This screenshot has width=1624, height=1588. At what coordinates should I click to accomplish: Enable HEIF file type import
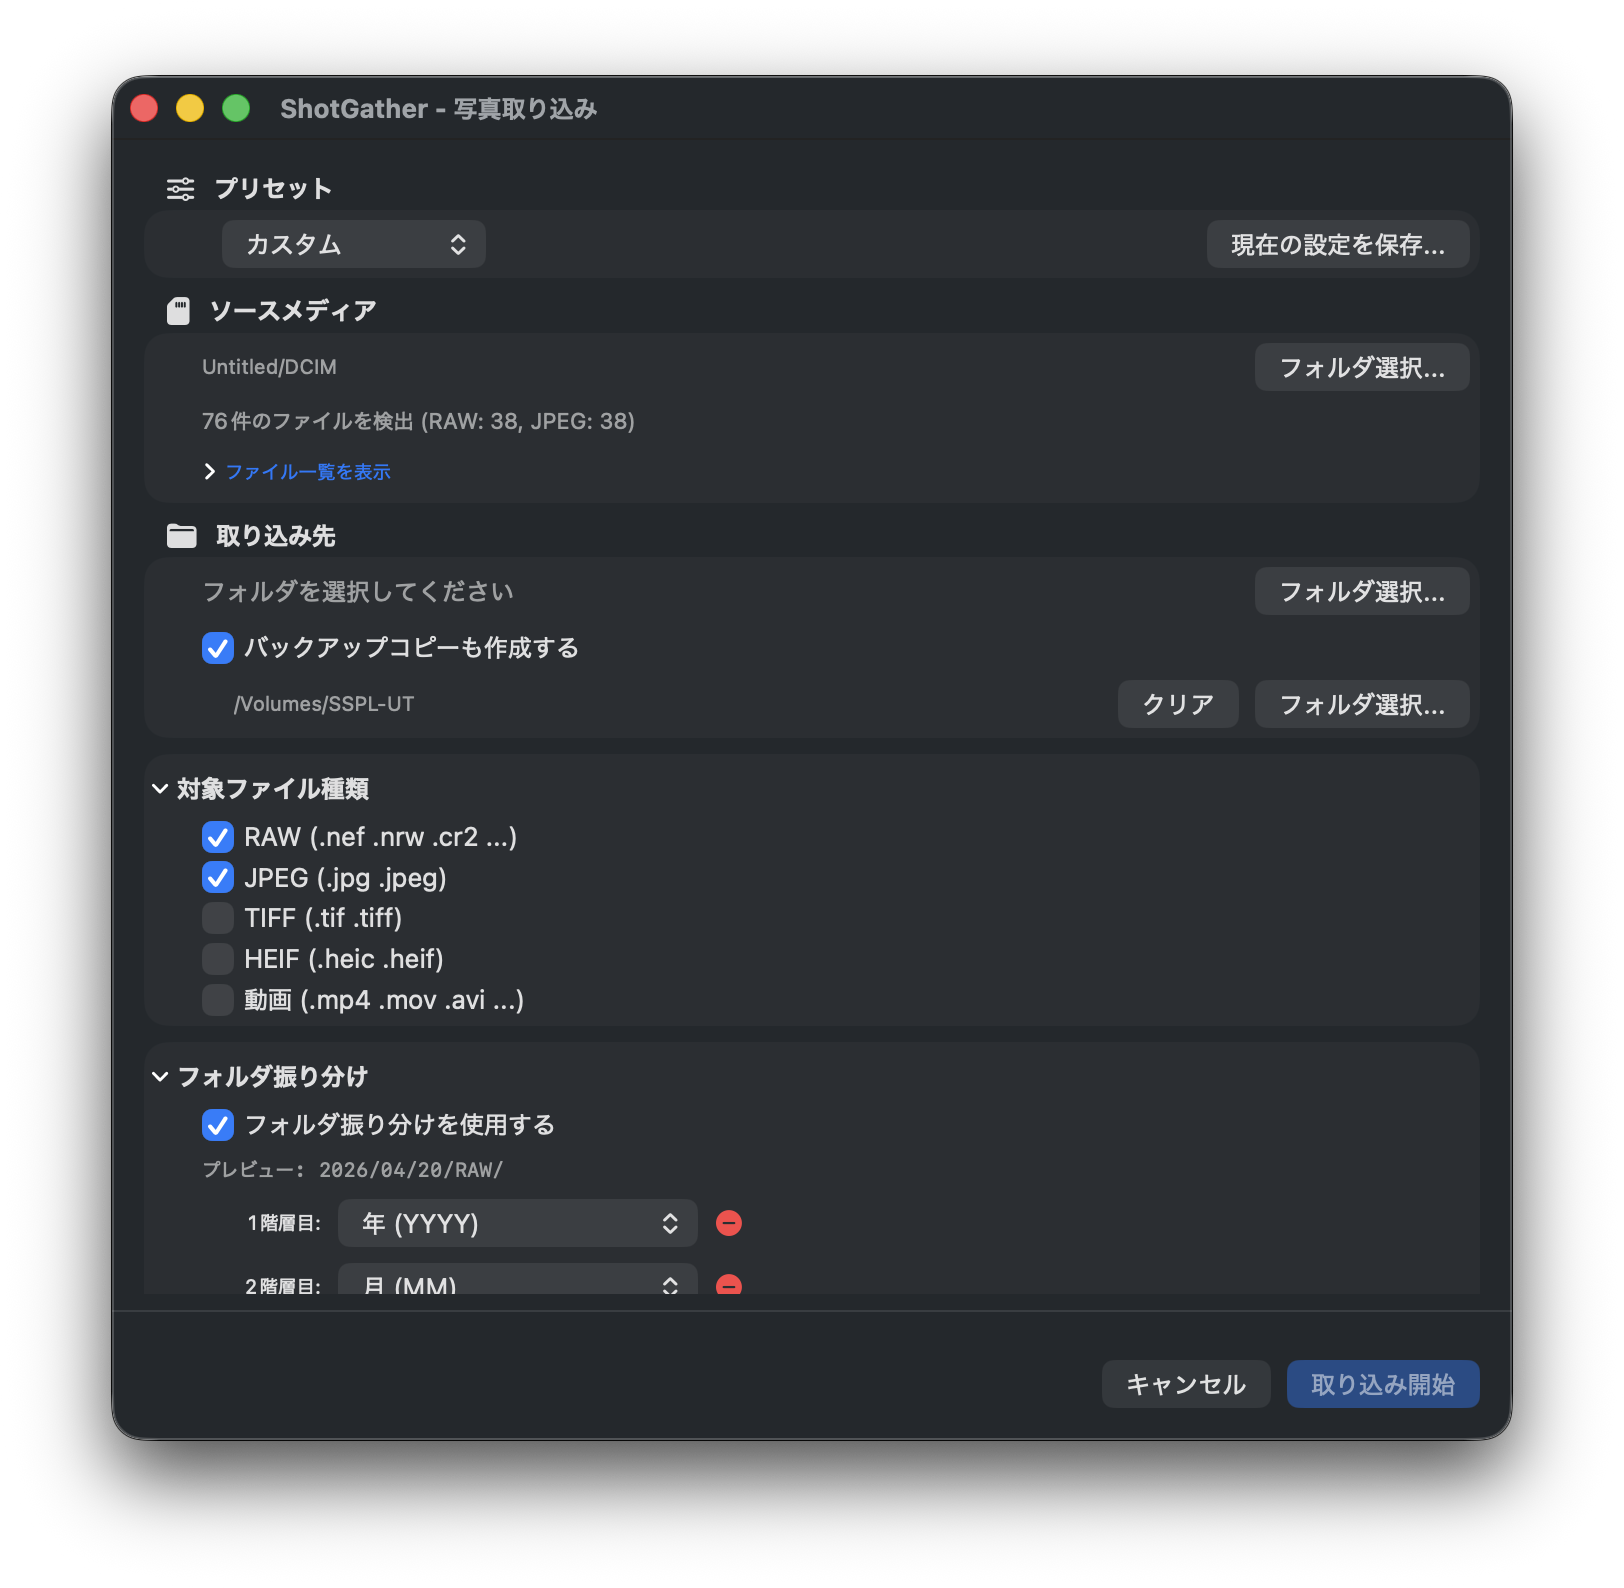pyautogui.click(x=217, y=958)
